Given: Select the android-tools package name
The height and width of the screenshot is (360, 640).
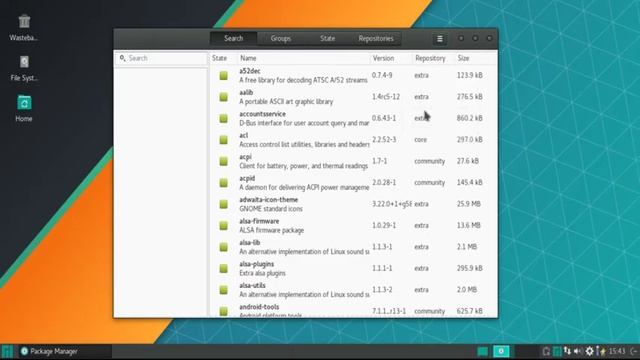Looking at the screenshot, I should [259, 307].
